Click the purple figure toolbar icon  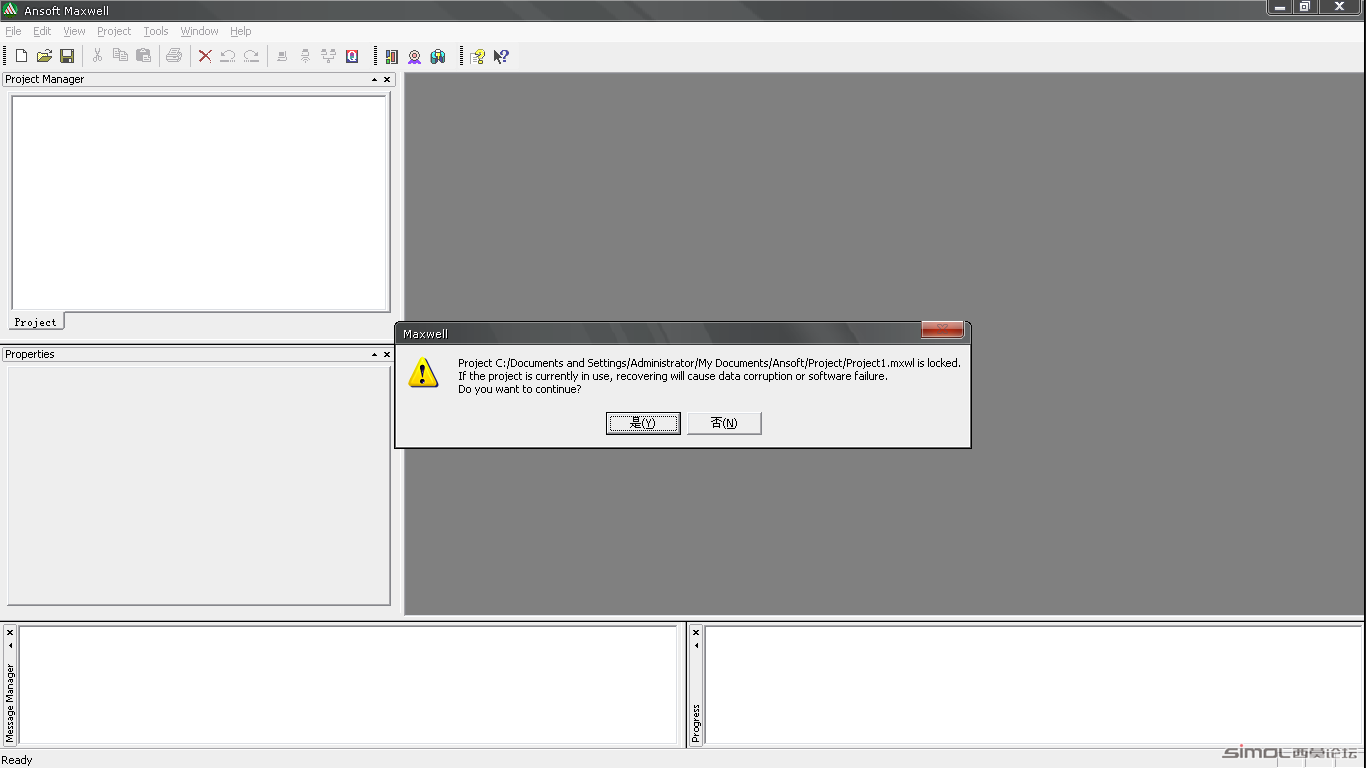(414, 56)
